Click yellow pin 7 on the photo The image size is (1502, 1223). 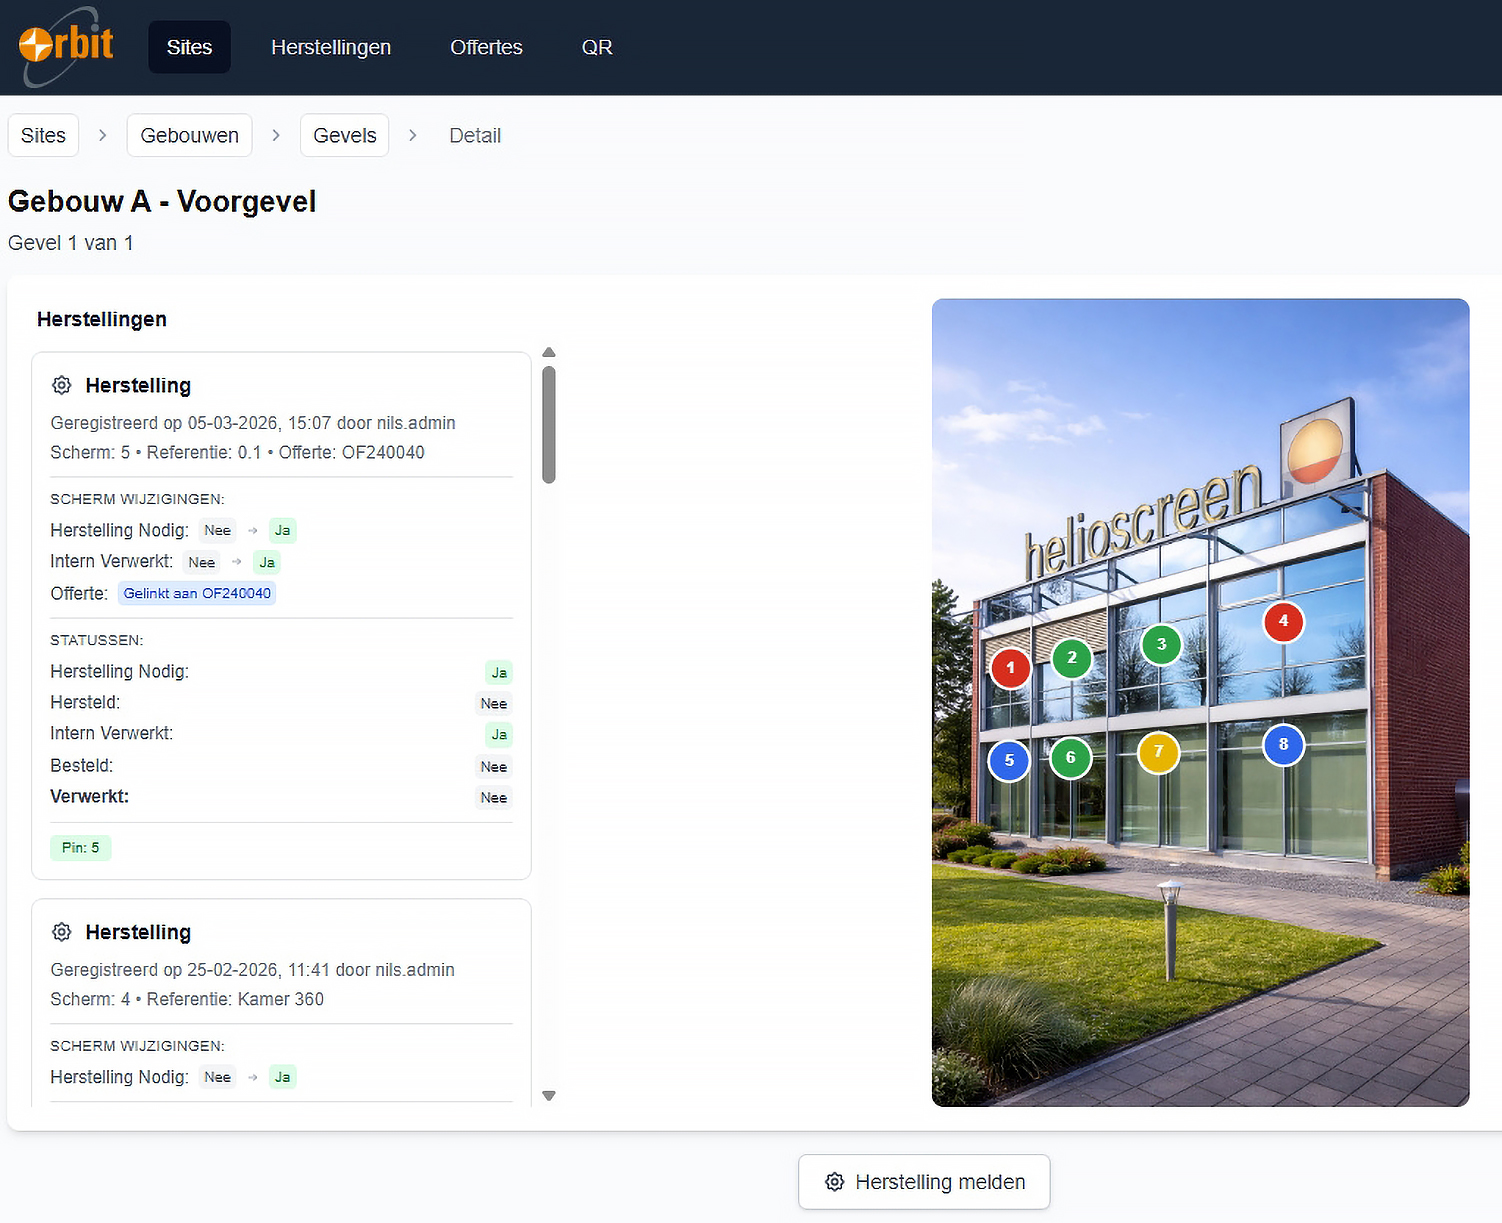pyautogui.click(x=1158, y=752)
